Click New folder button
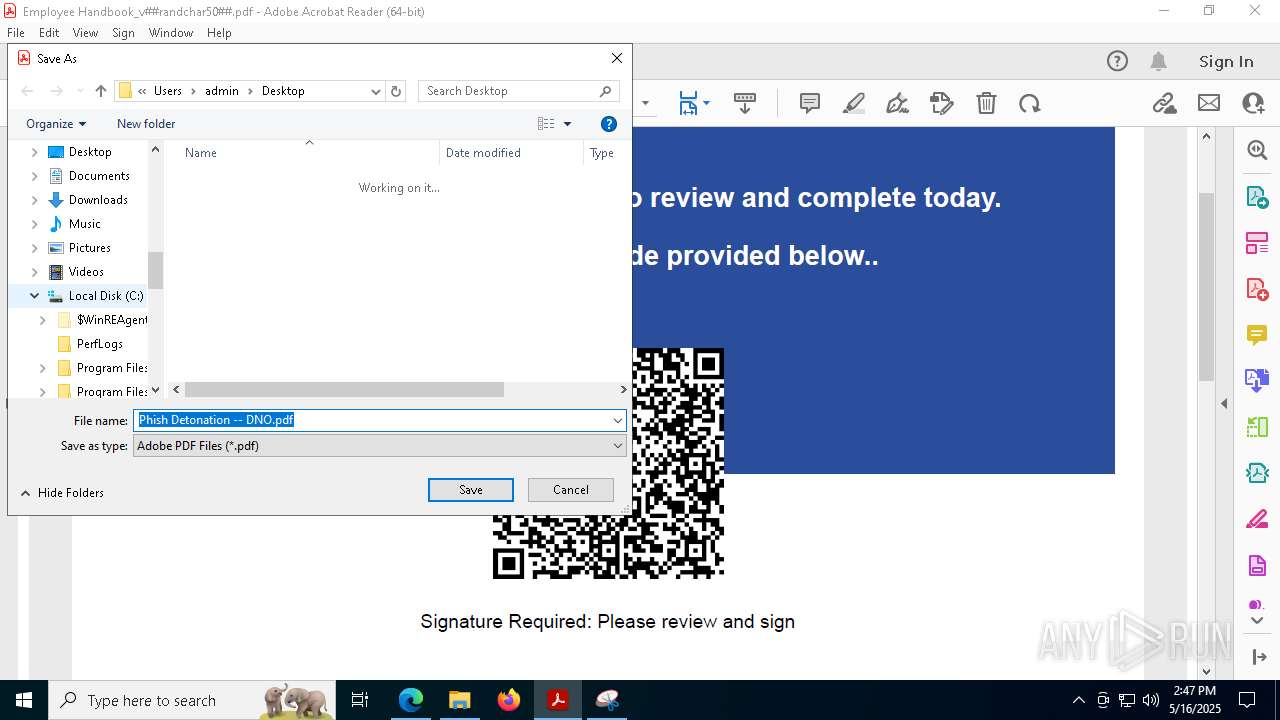Viewport: 1280px width, 720px height. (146, 124)
